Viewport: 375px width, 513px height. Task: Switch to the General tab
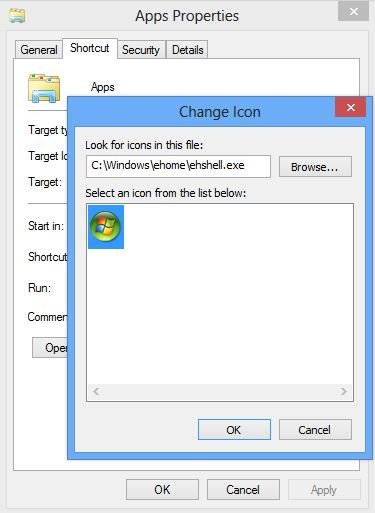click(x=39, y=50)
